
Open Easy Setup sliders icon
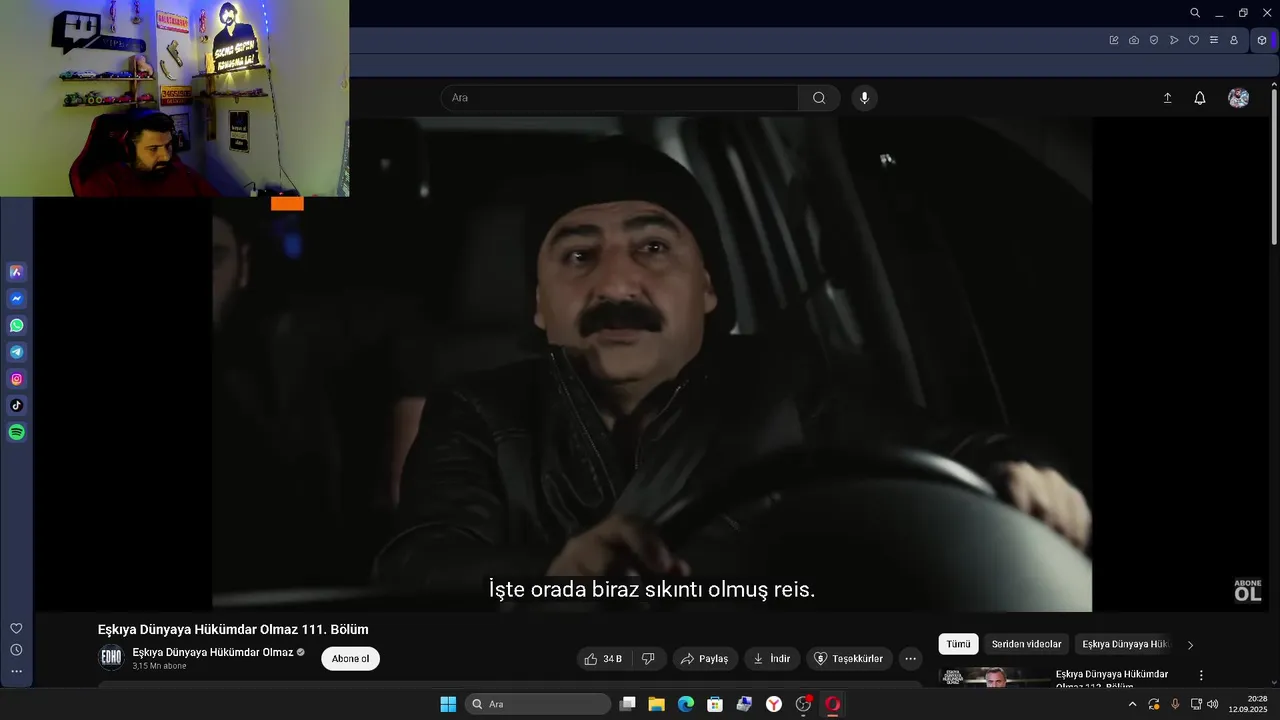[1214, 40]
